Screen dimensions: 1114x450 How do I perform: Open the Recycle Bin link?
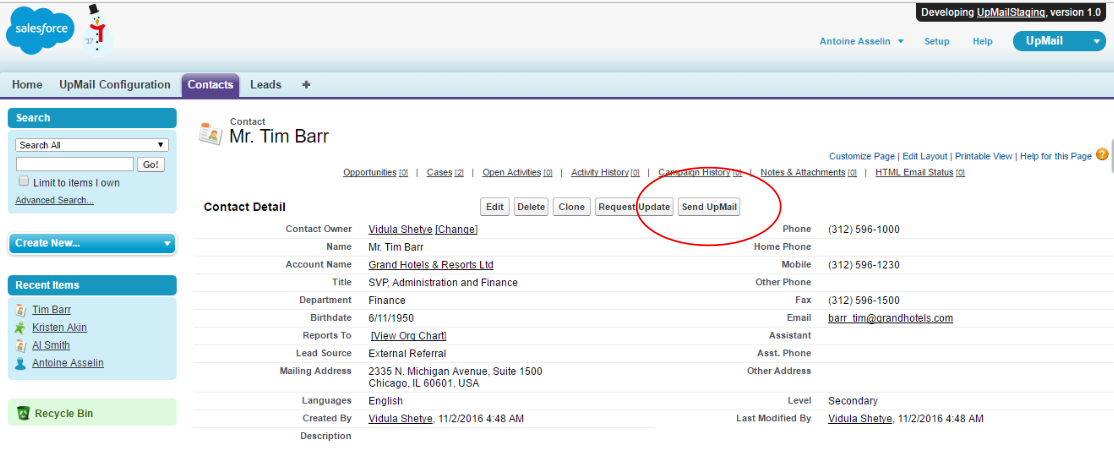(x=64, y=413)
